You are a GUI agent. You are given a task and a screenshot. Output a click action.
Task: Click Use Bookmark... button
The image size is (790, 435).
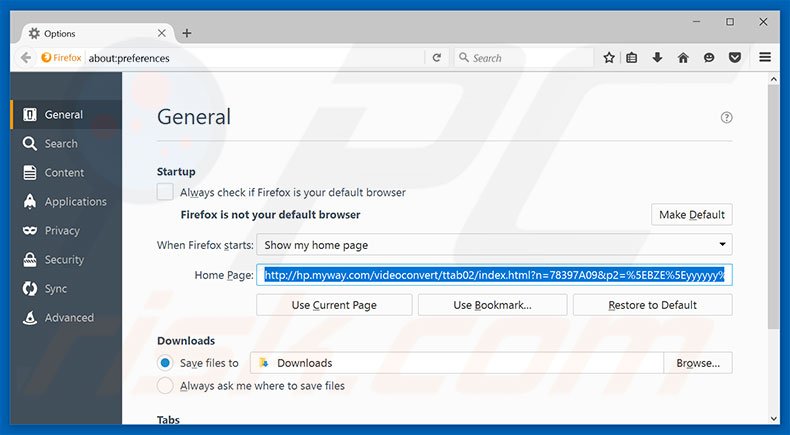492,305
